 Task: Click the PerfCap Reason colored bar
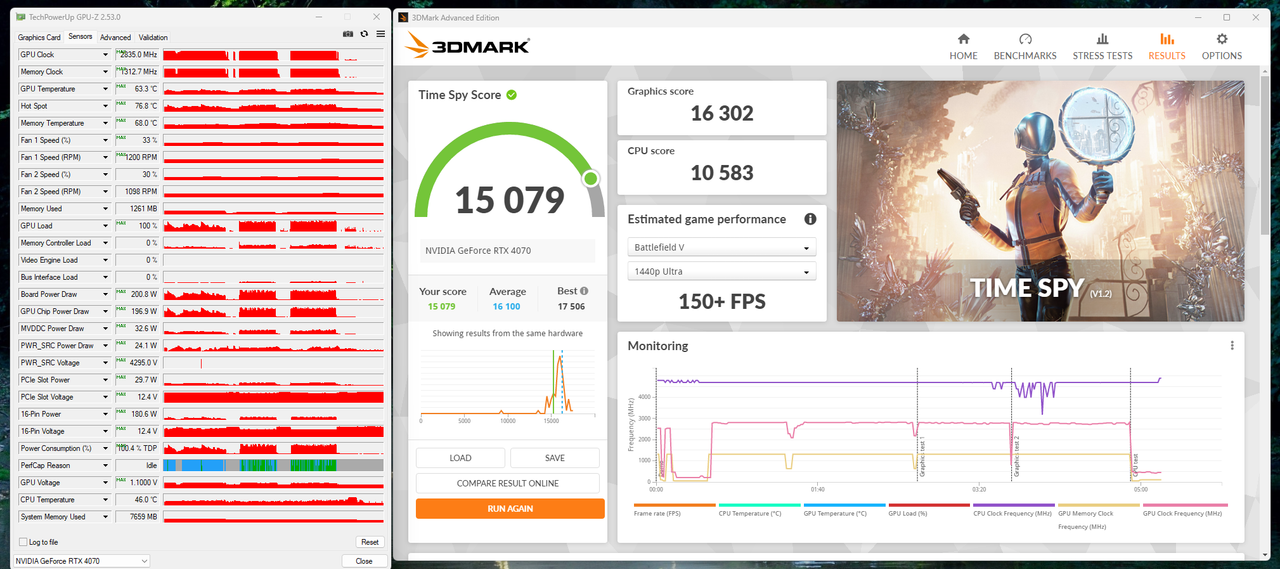point(273,465)
